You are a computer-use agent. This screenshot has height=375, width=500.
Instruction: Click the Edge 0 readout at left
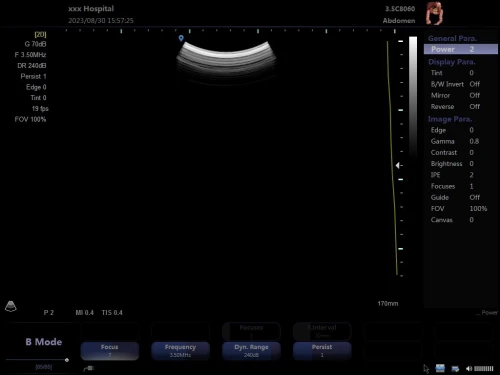click(36, 87)
